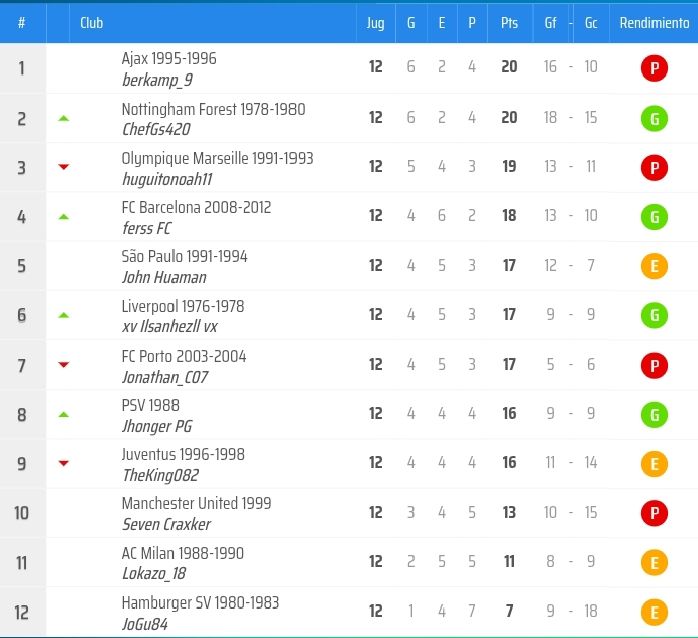Viewport: 698px width, 638px height.
Task: Click the red down arrow beside Olympique Marseille
Action: (64, 167)
